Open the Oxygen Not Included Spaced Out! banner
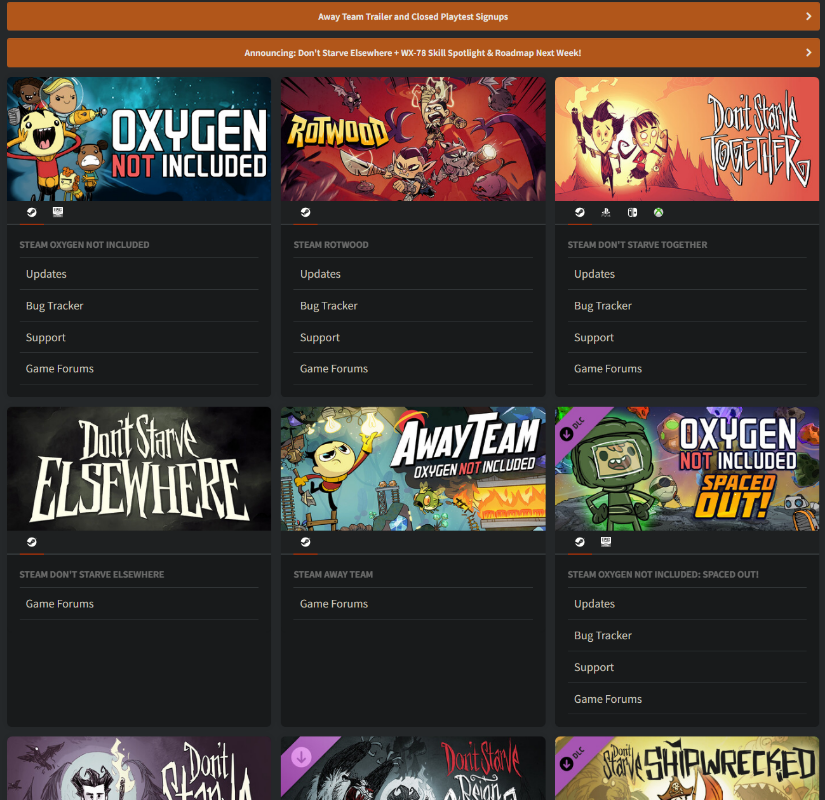The height and width of the screenshot is (800, 825). point(687,468)
